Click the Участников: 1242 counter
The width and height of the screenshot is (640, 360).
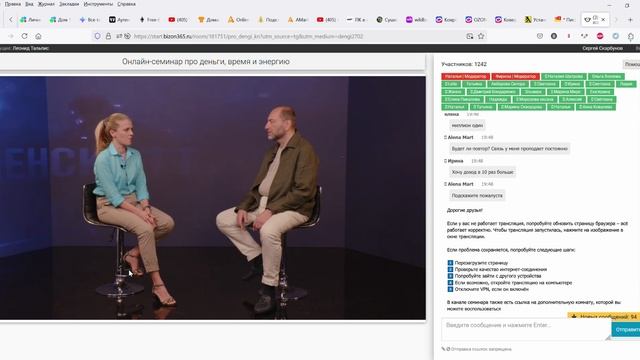coord(464,64)
